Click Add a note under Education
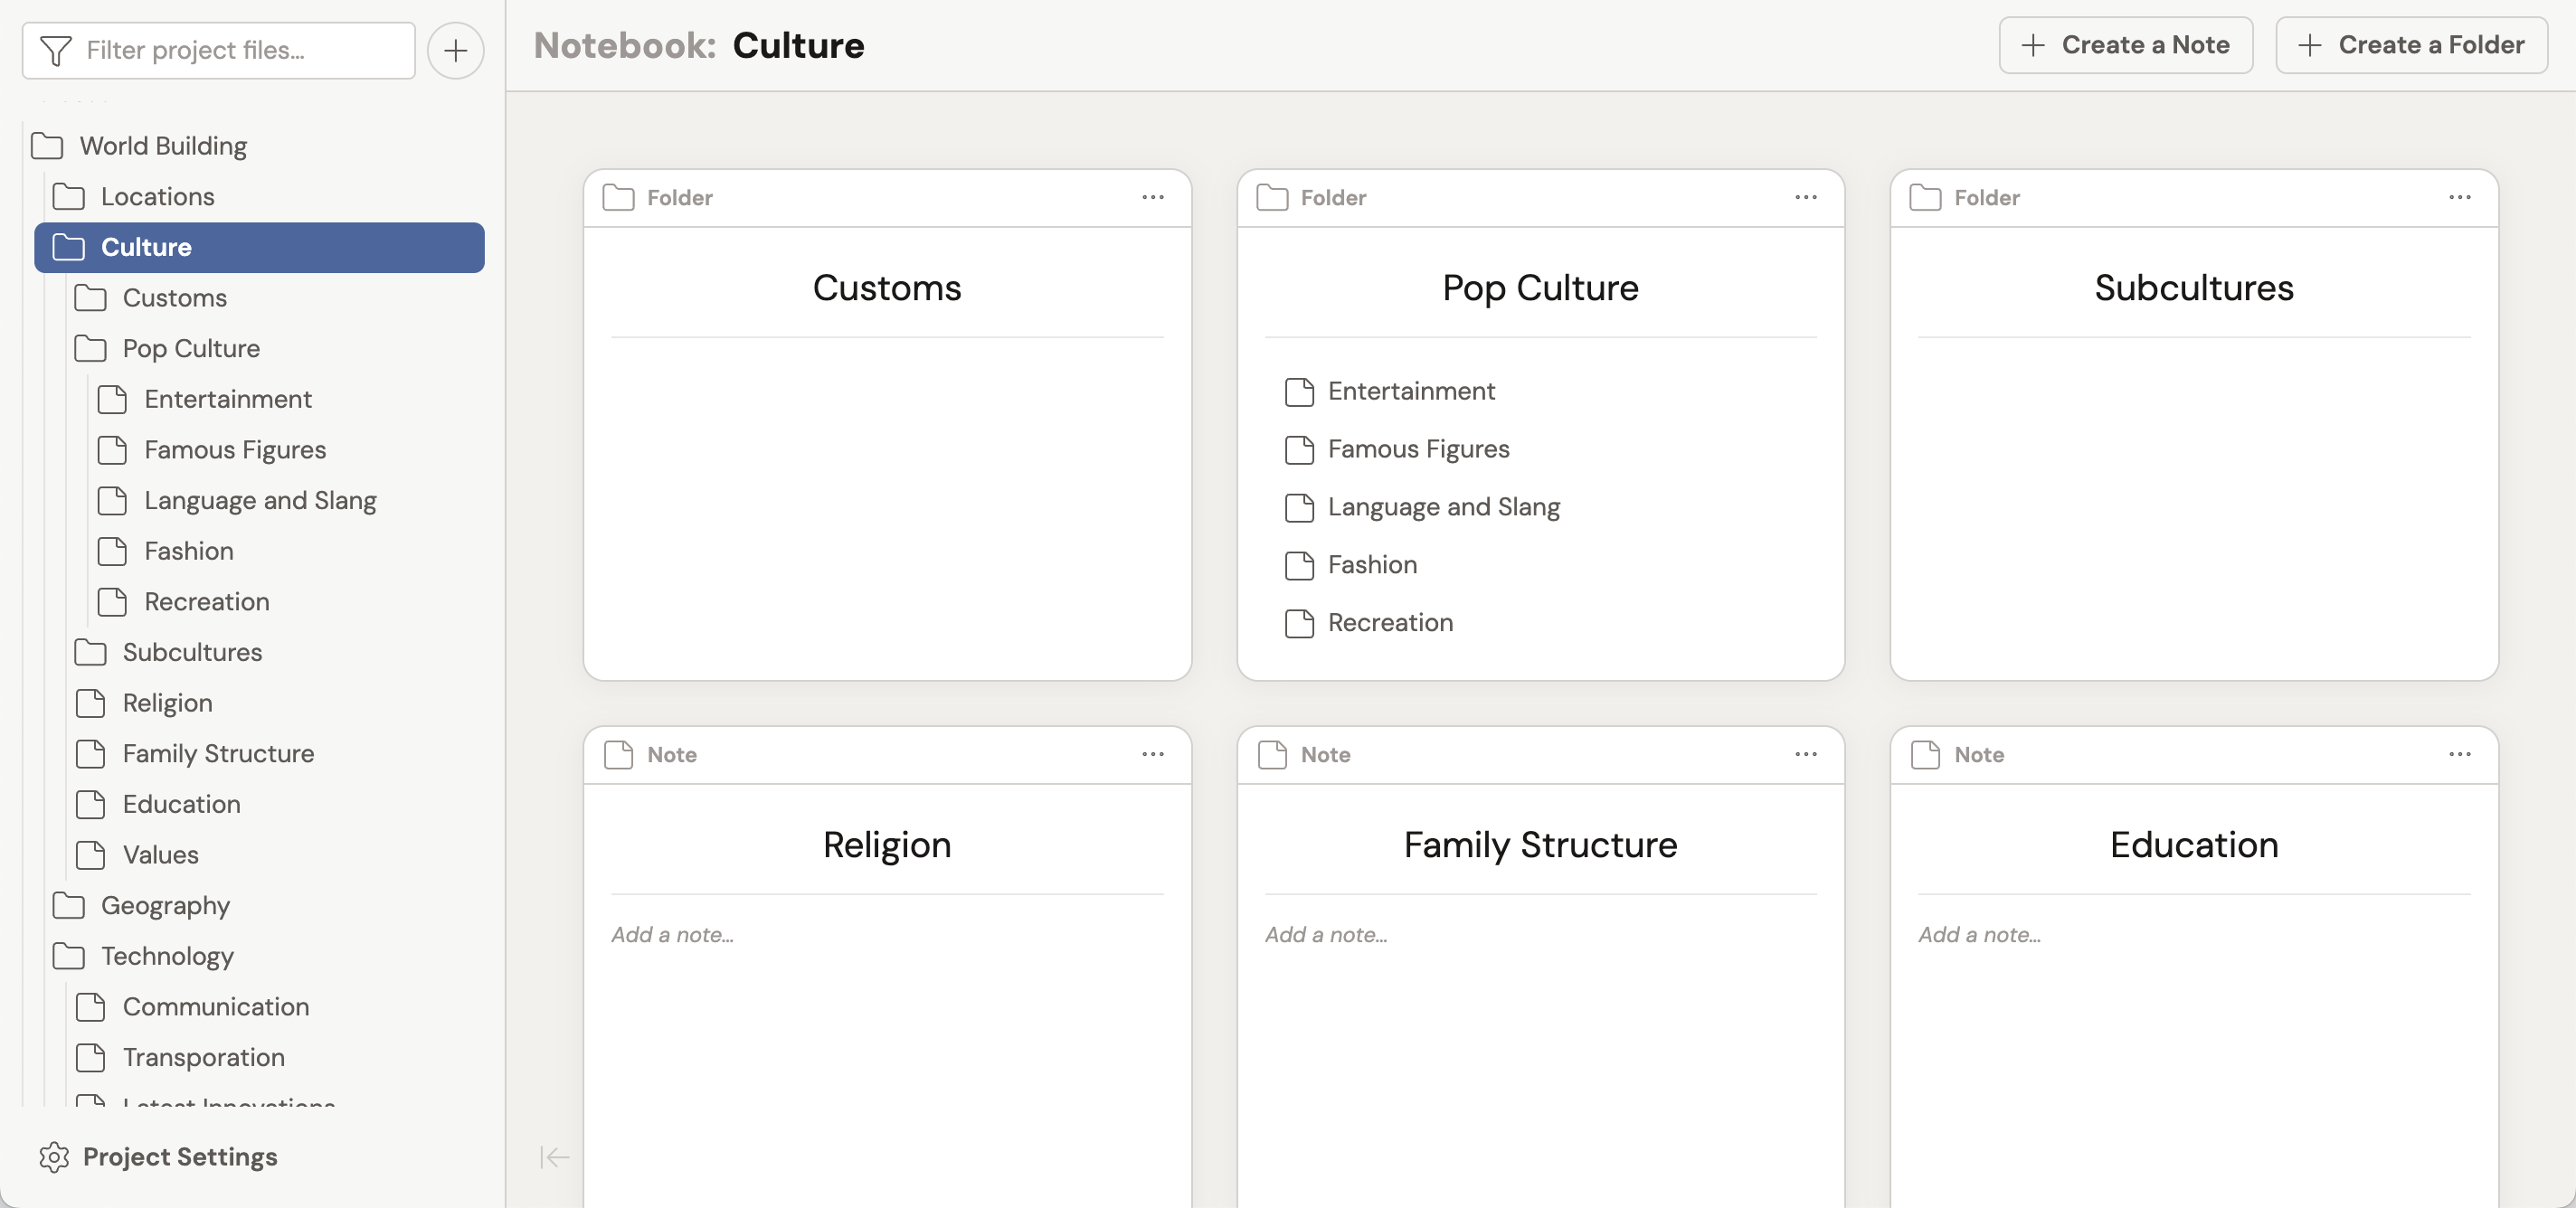Screen dimensions: 2576x1208 (1980, 934)
